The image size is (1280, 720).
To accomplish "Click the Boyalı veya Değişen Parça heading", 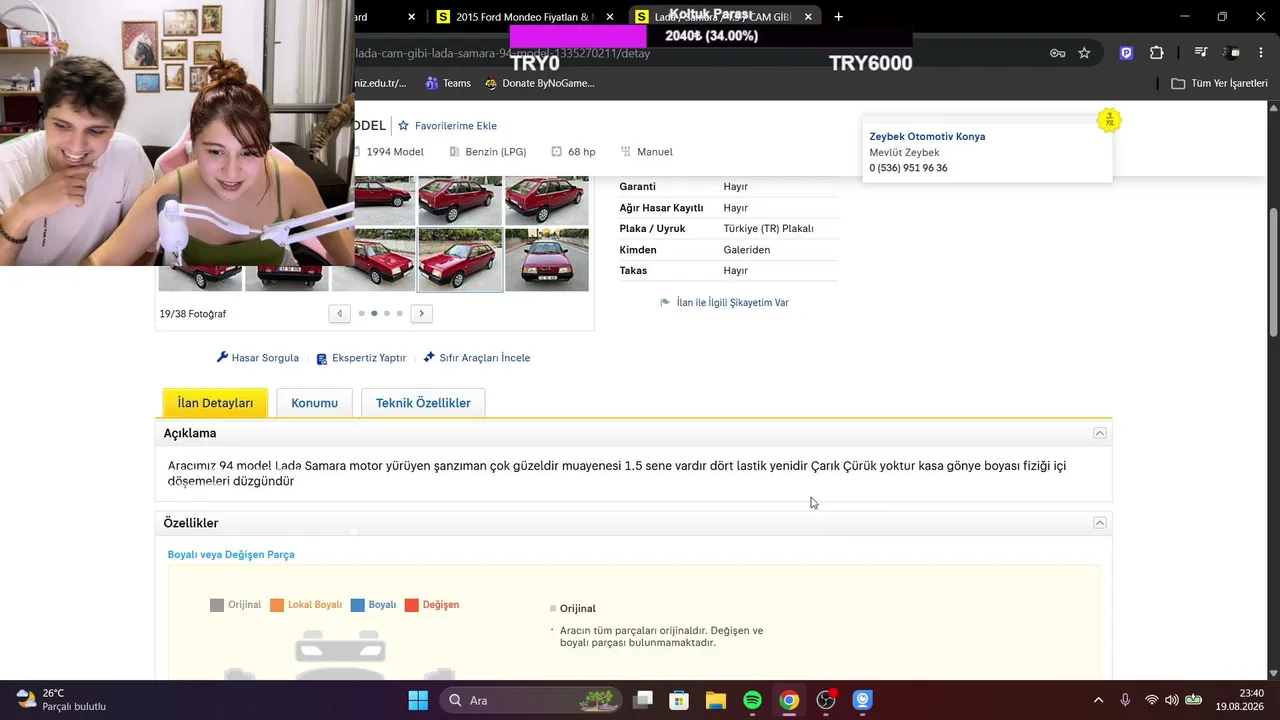I will (x=231, y=555).
